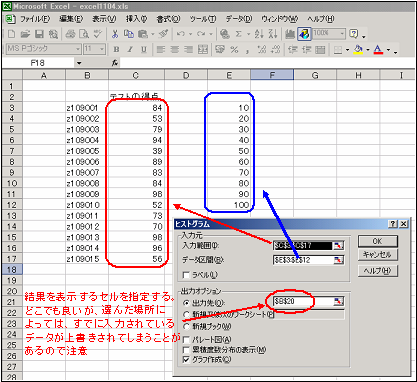
Task: Expand the zoom percentage dropdown
Action: (x=342, y=33)
